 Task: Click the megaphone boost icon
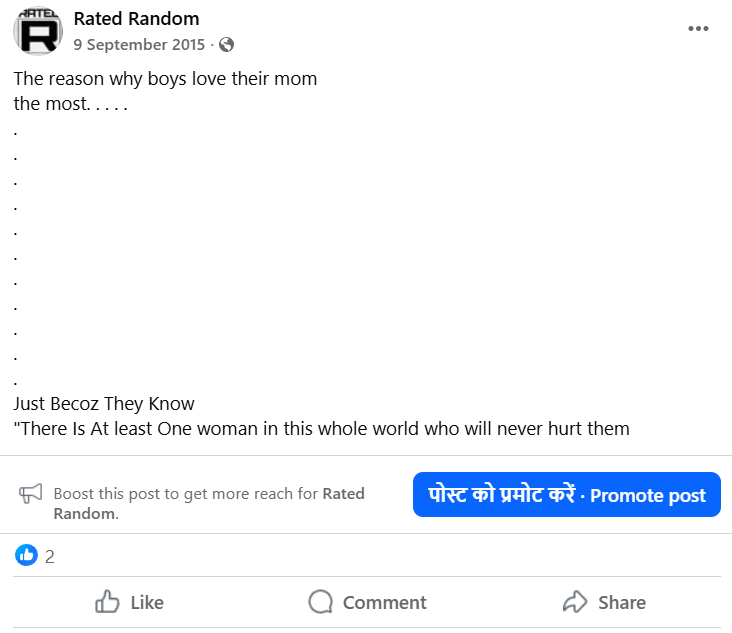point(31,493)
